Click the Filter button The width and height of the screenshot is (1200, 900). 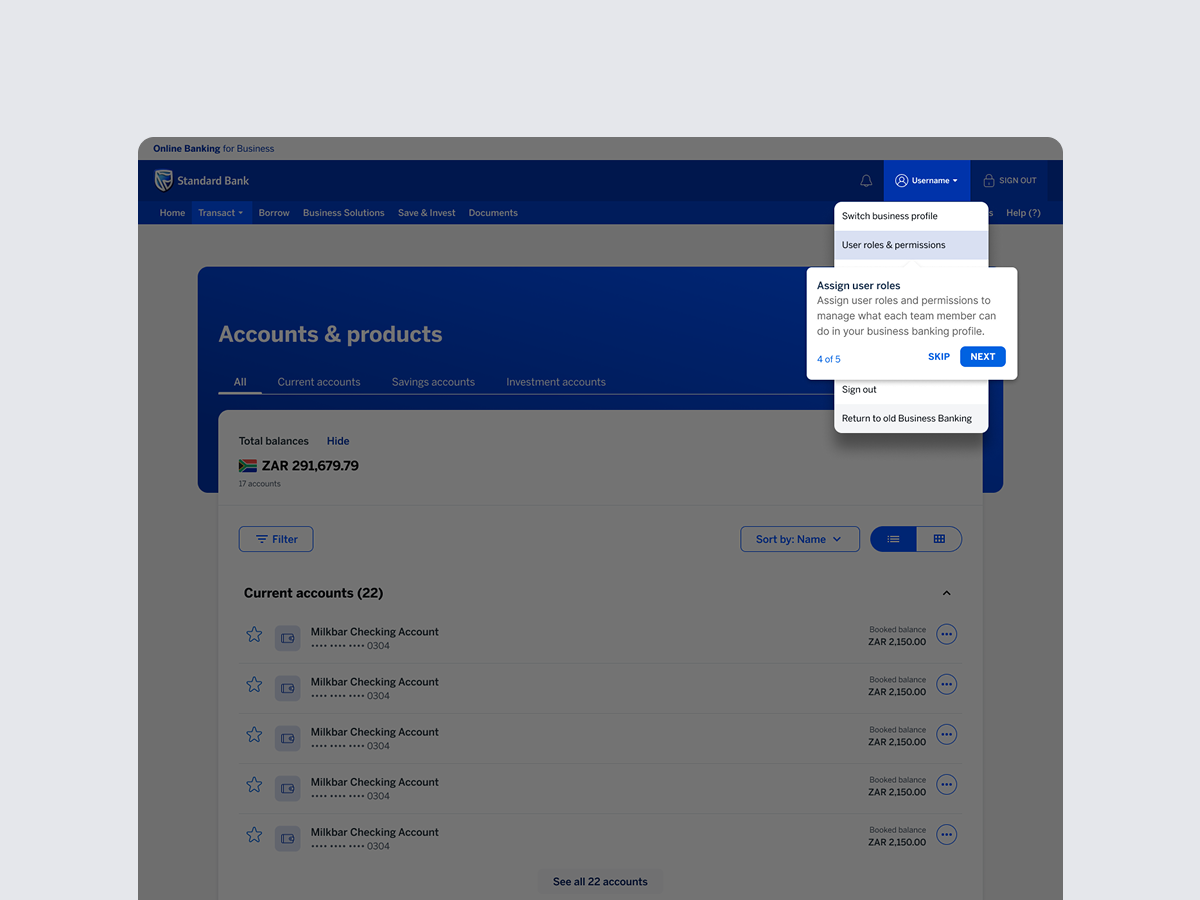(276, 539)
